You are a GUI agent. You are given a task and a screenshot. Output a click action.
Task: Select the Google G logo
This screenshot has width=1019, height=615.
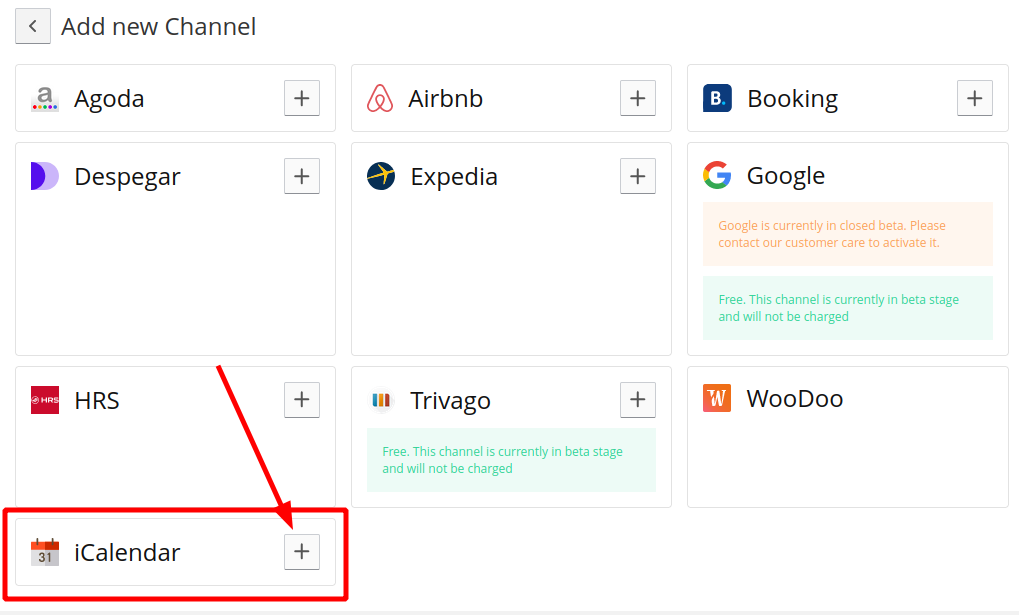coord(717,176)
